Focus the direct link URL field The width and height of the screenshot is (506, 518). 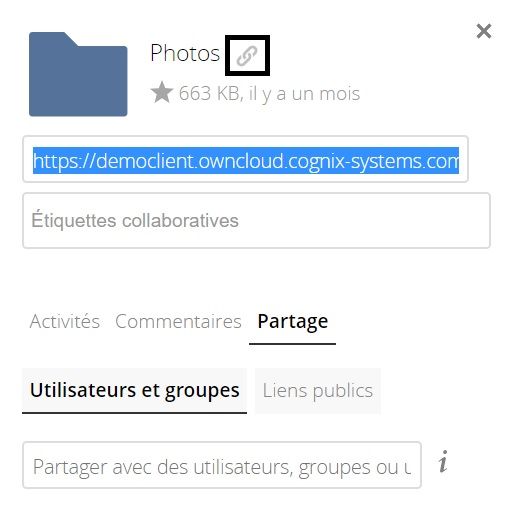tap(245, 159)
